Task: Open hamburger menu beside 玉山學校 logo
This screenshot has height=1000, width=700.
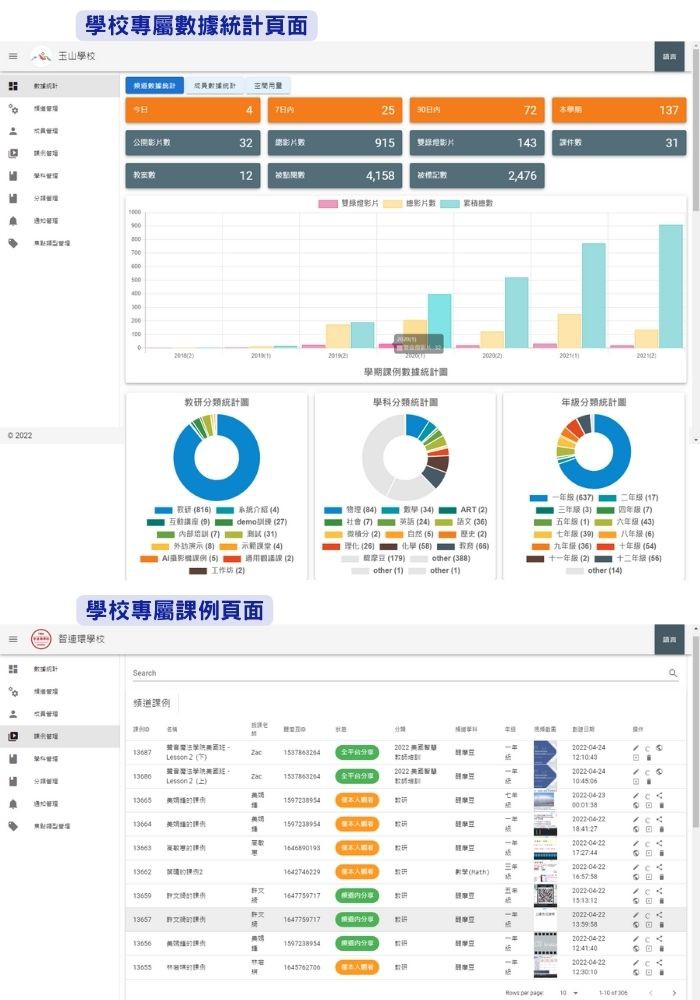Action: pos(13,56)
